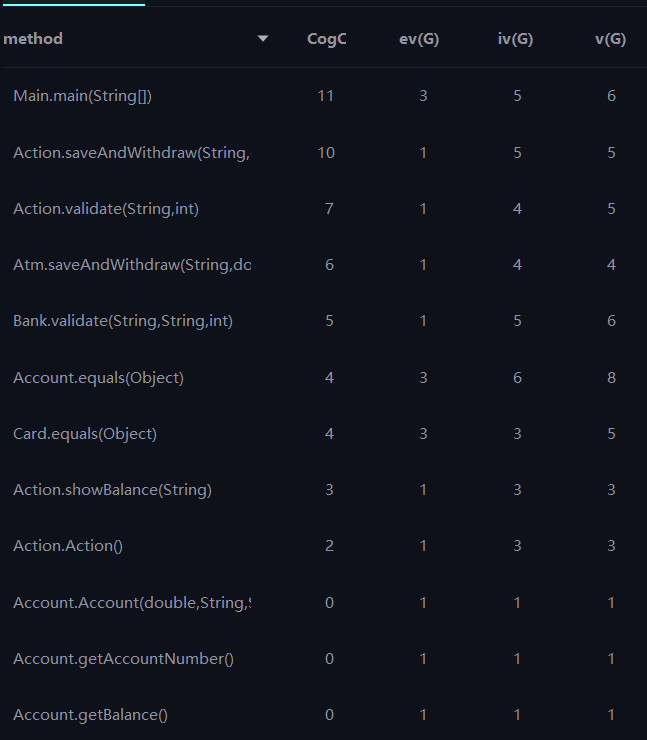Pick the Bank.validate(String,String,int) row
This screenshot has height=740, width=647.
[x=123, y=321]
